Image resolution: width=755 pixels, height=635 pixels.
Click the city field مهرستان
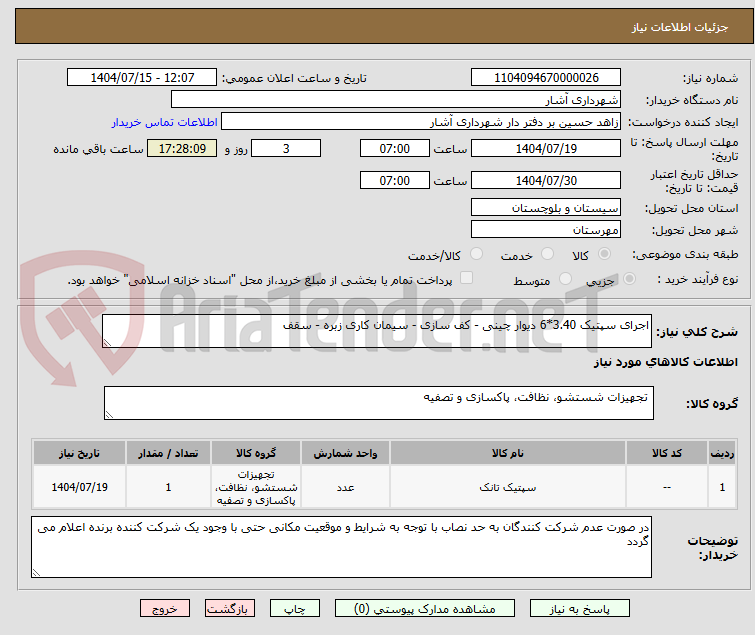pyautogui.click(x=546, y=230)
